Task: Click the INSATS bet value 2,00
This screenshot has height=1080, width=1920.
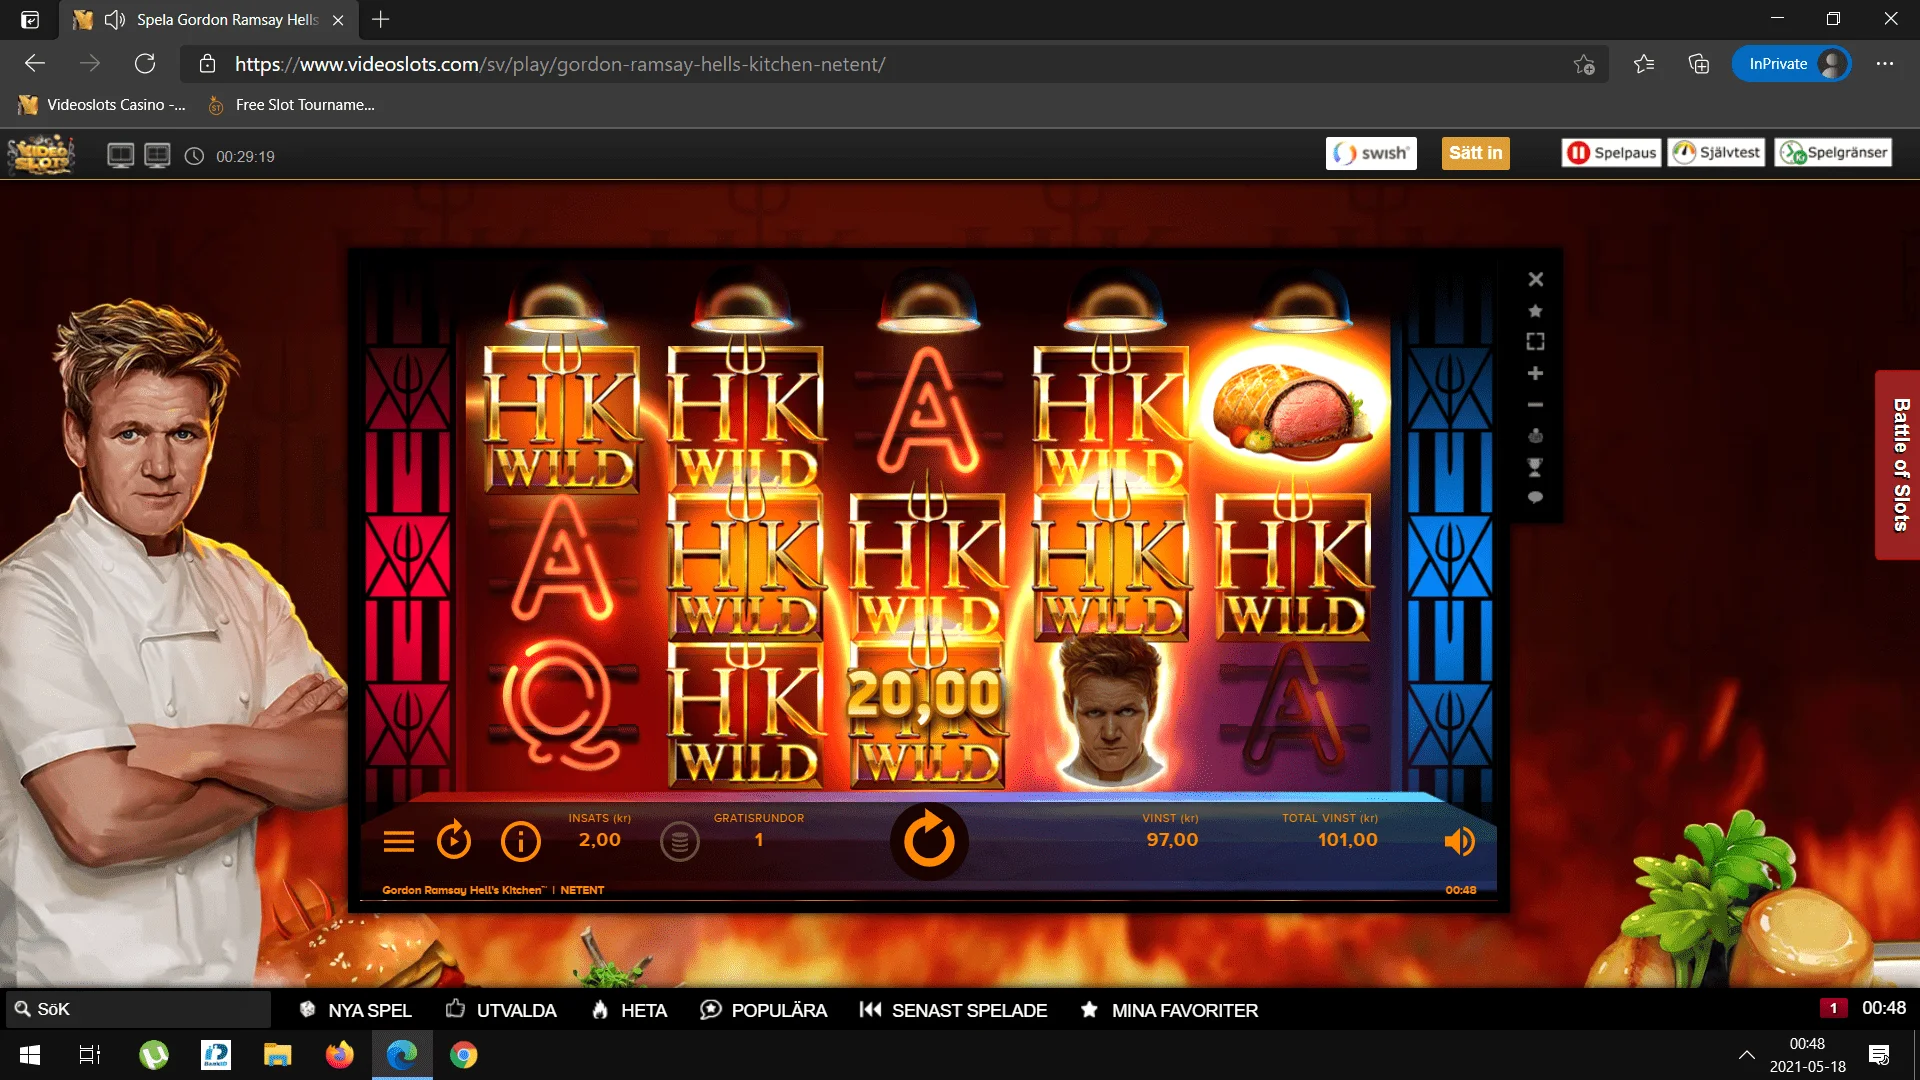Action: [x=600, y=840]
